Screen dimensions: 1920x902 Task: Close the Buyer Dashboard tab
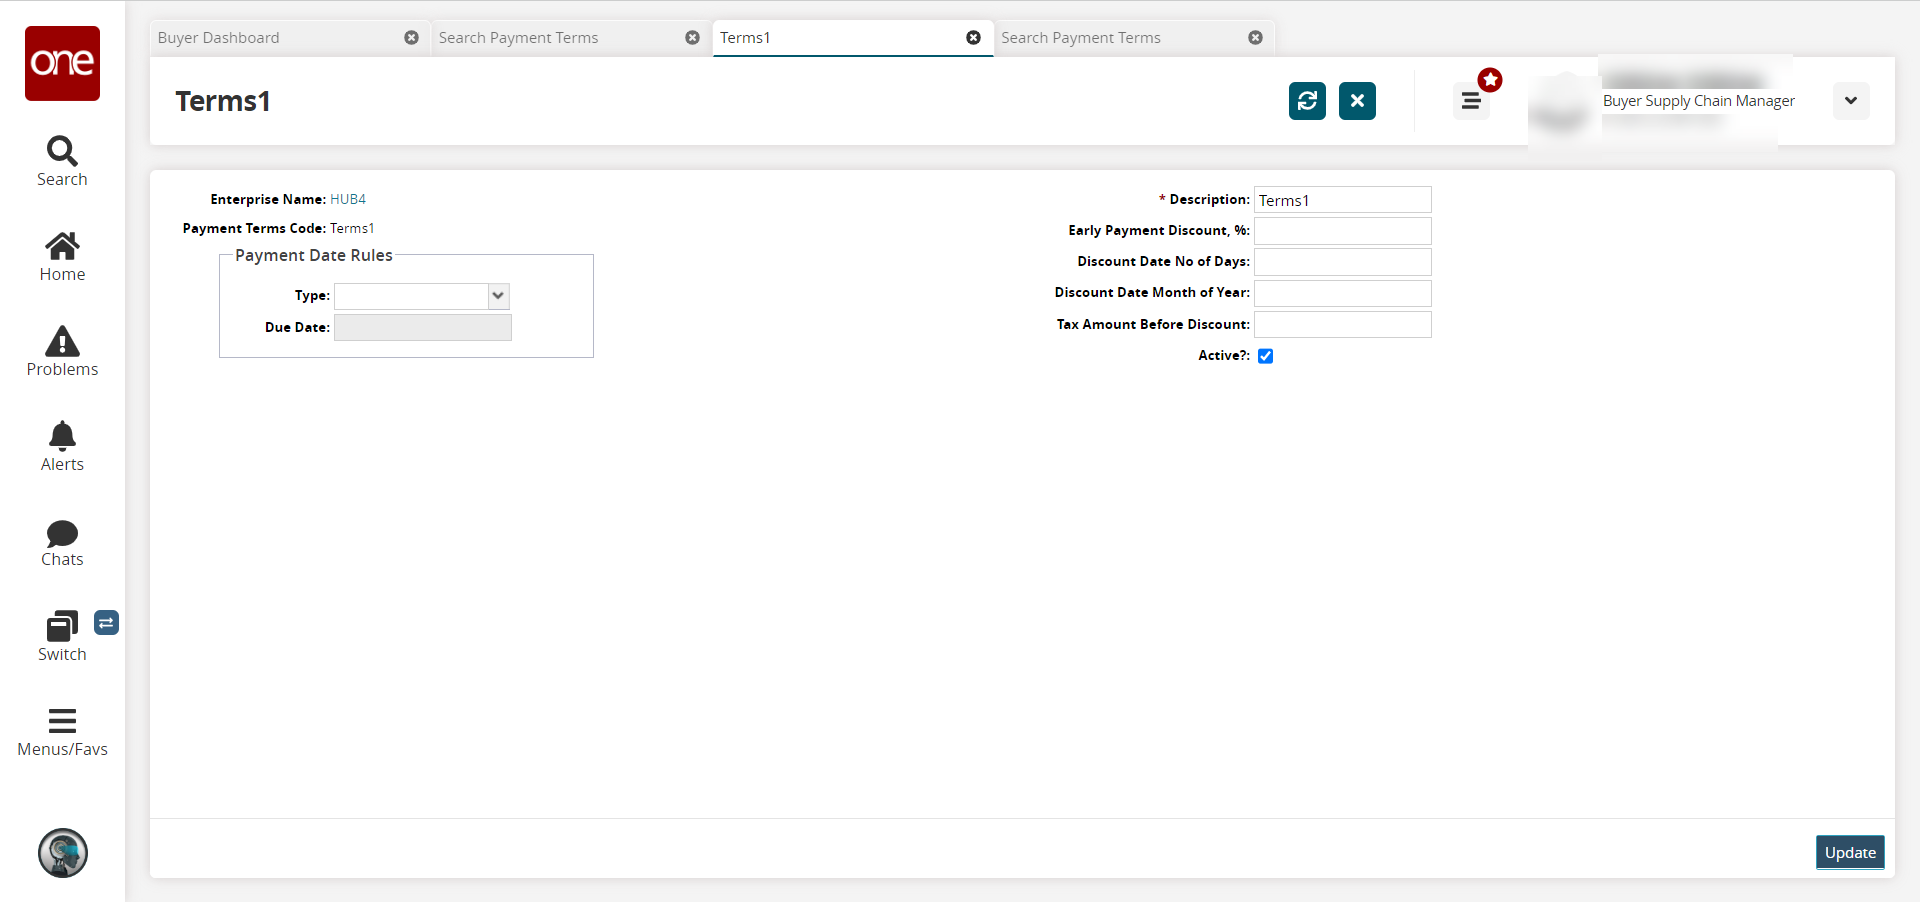[411, 38]
